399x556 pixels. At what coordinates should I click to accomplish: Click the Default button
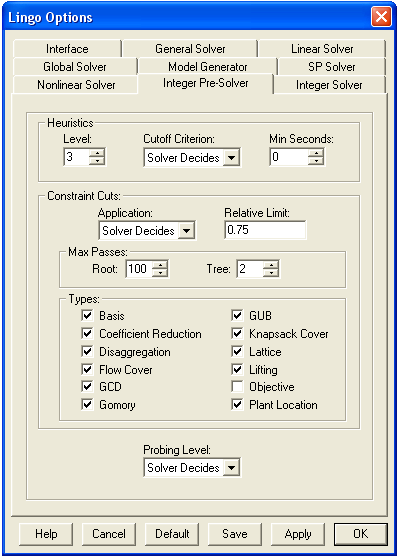tap(172, 534)
